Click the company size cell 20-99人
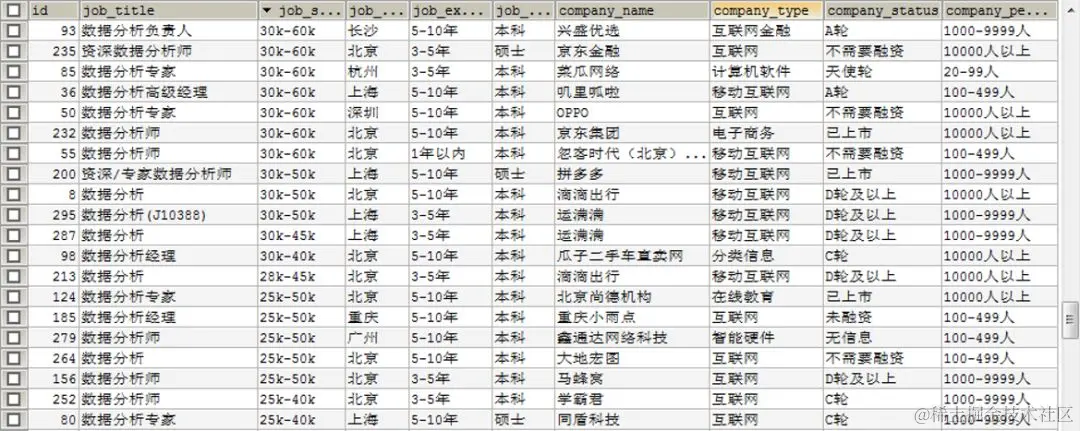This screenshot has height=431, width=1080. pos(999,72)
